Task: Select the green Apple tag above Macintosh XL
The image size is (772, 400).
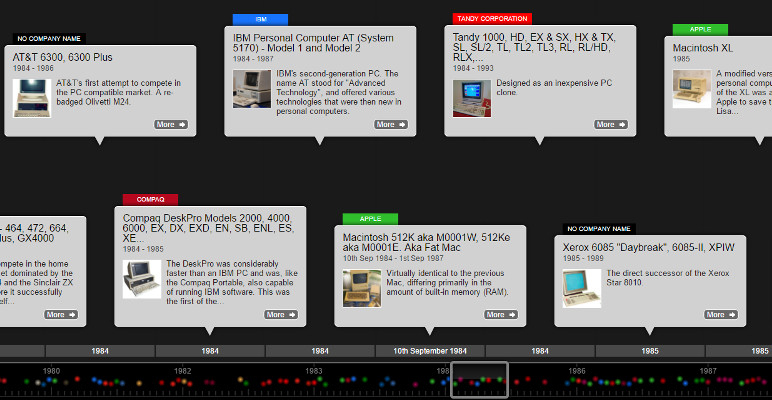Action: click(x=701, y=30)
